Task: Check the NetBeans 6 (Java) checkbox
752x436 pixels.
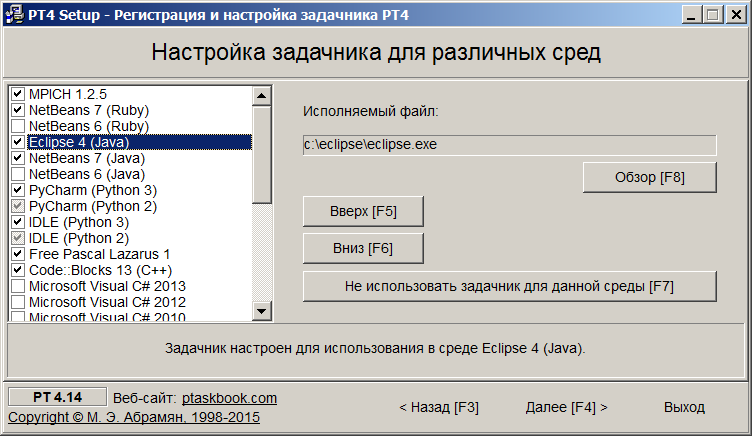Action: [18, 174]
